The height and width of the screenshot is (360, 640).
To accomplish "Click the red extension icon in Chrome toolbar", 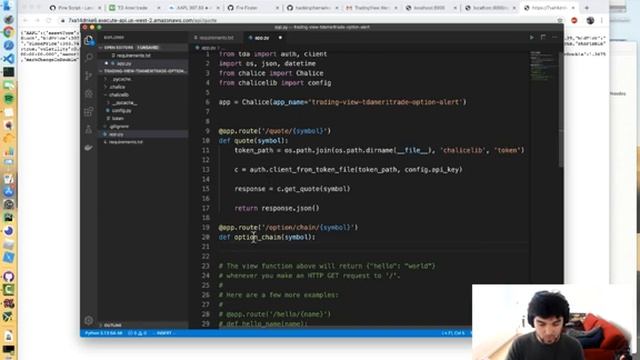I will [574, 20].
